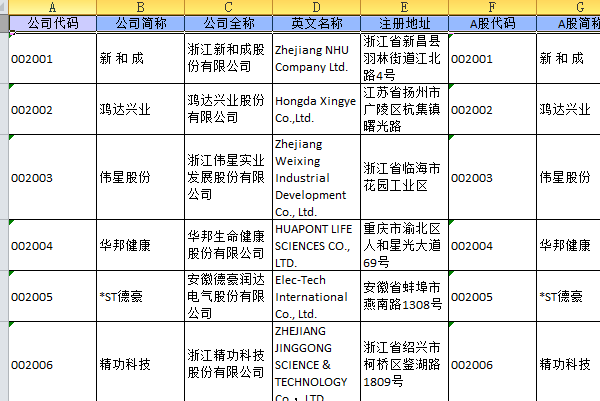Screen dimensions: 600x401
Task: Select company code 002003 in column A
Action: 52,177
